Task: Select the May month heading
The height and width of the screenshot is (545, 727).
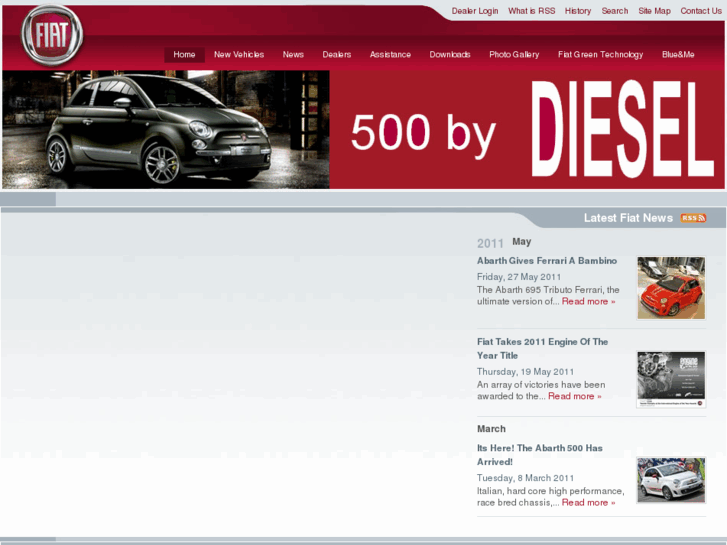Action: click(522, 242)
